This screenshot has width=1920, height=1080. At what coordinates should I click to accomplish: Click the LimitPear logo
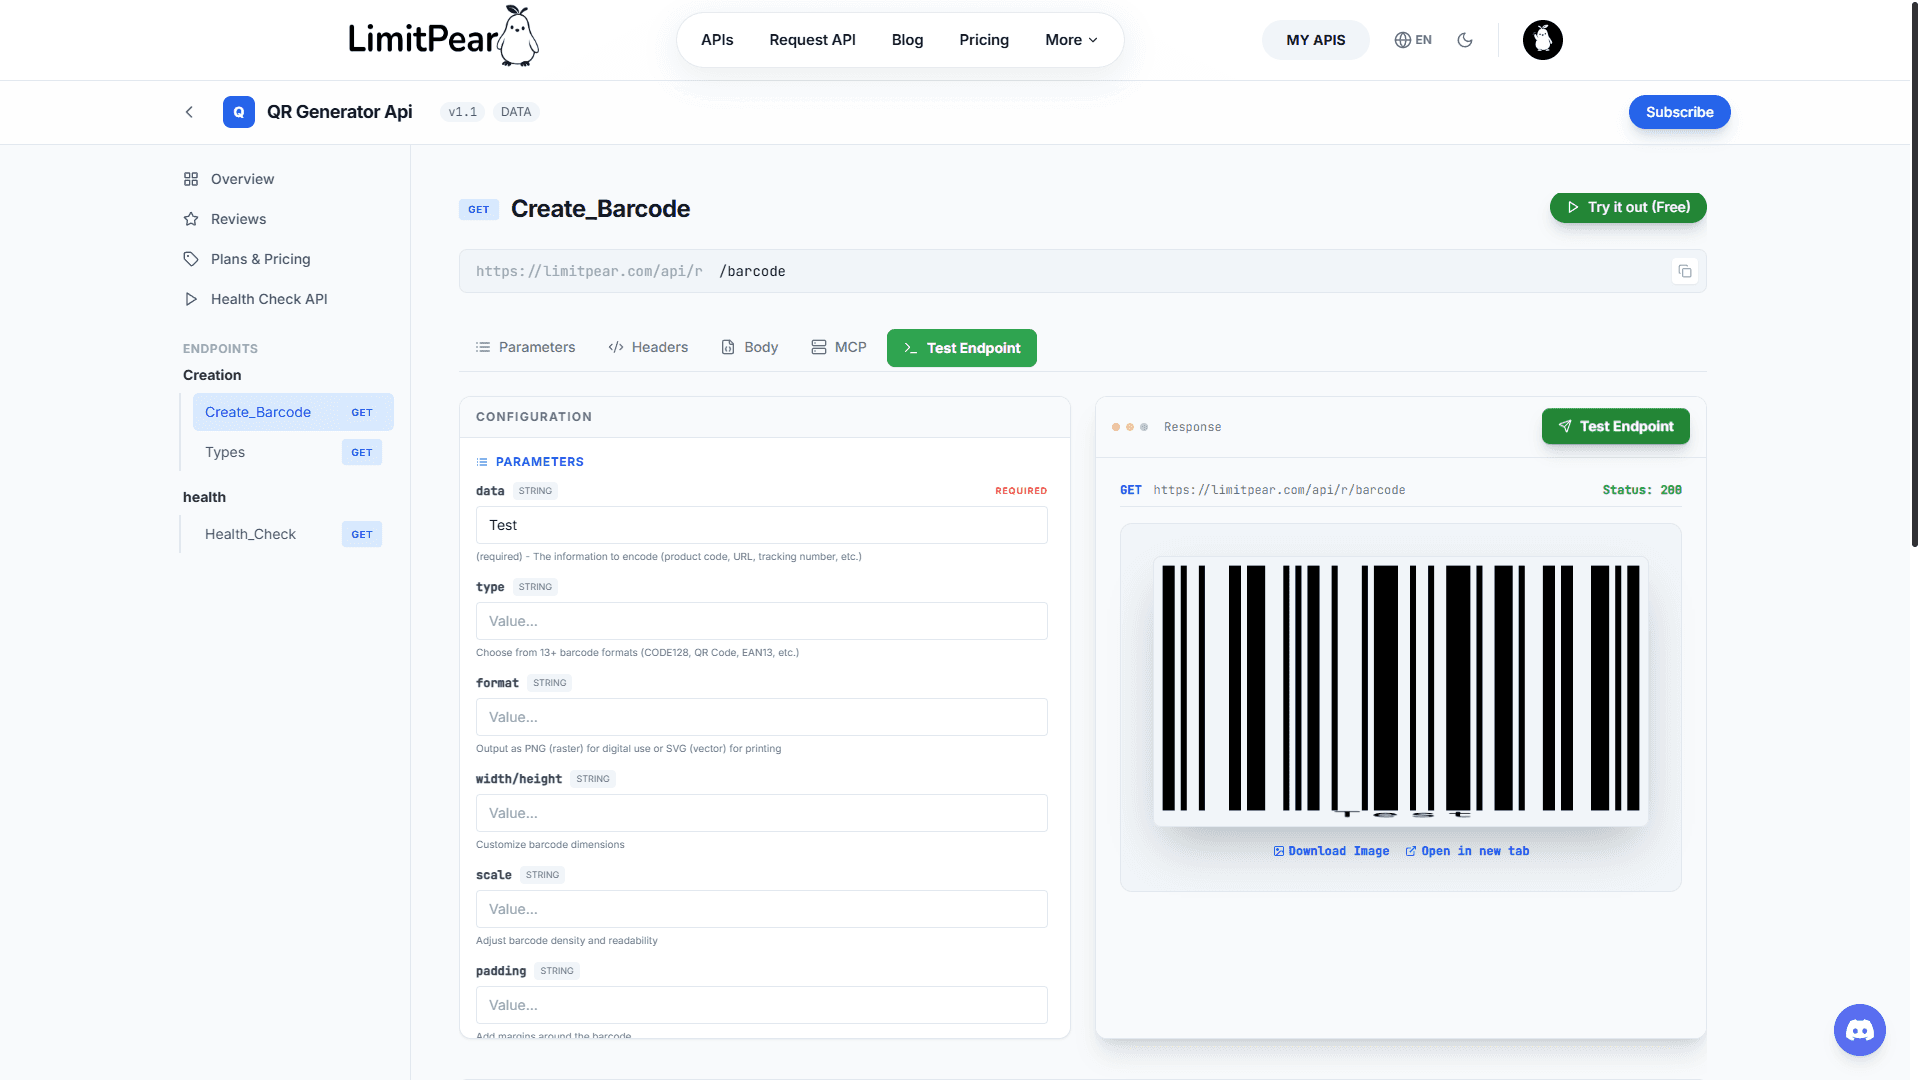pyautogui.click(x=443, y=38)
